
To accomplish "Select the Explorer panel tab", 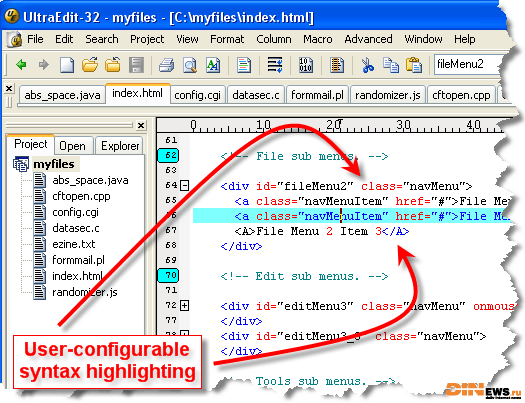I will pyautogui.click(x=120, y=146).
